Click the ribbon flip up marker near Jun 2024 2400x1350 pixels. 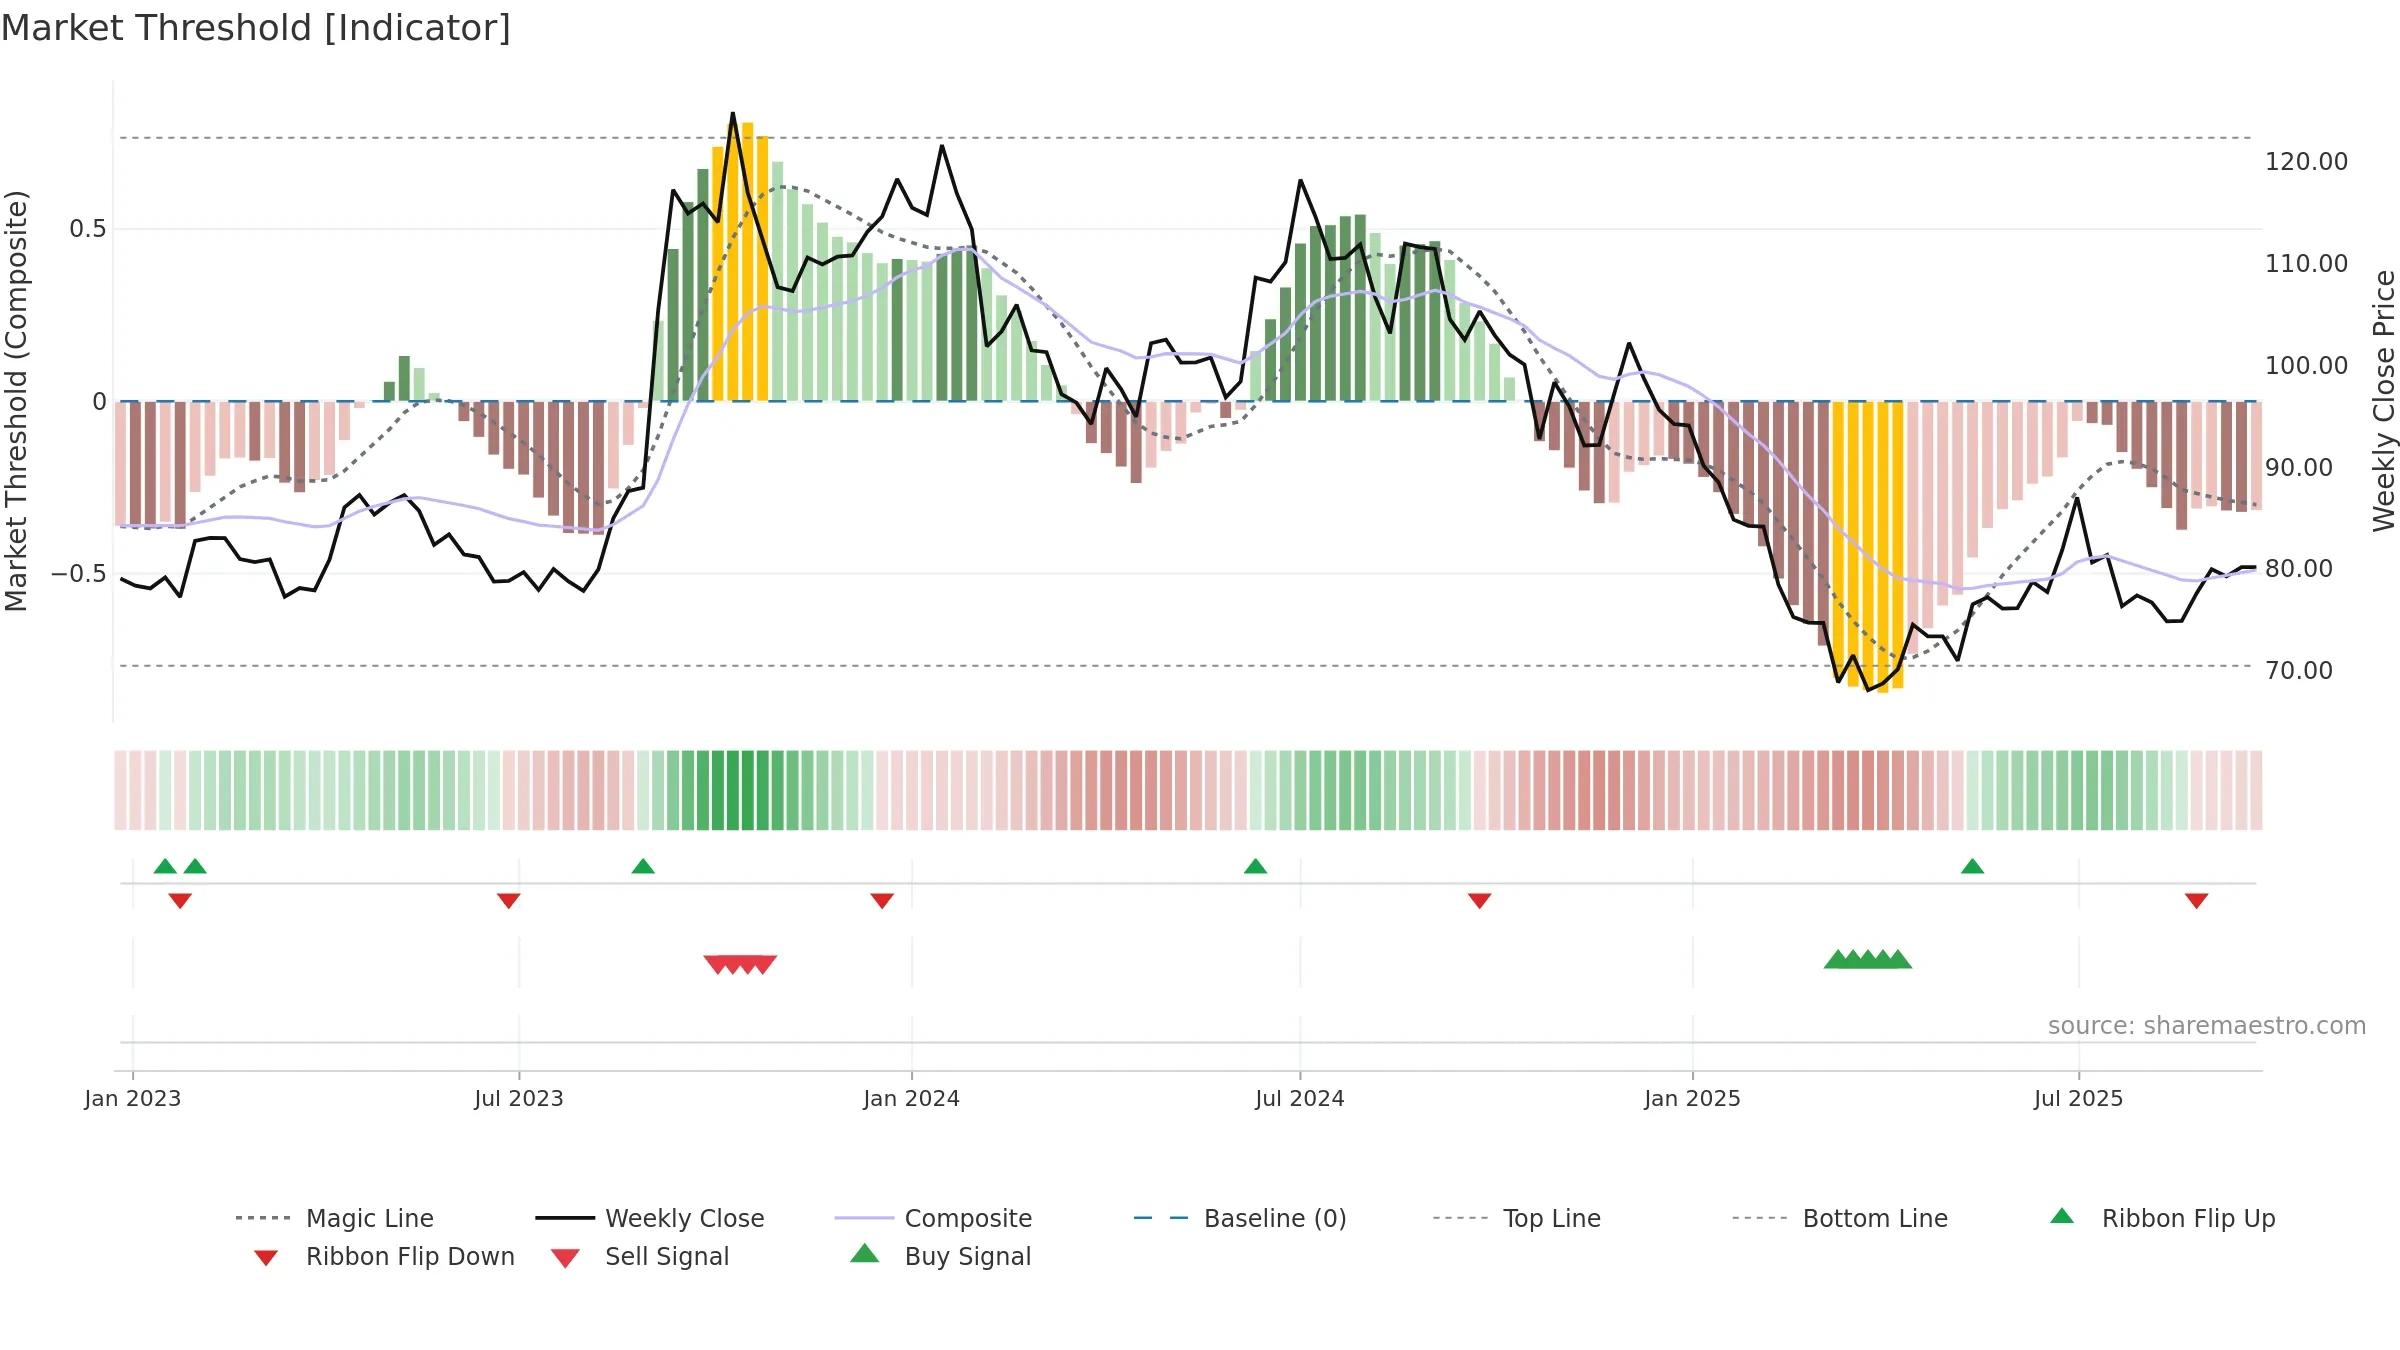[x=1256, y=866]
